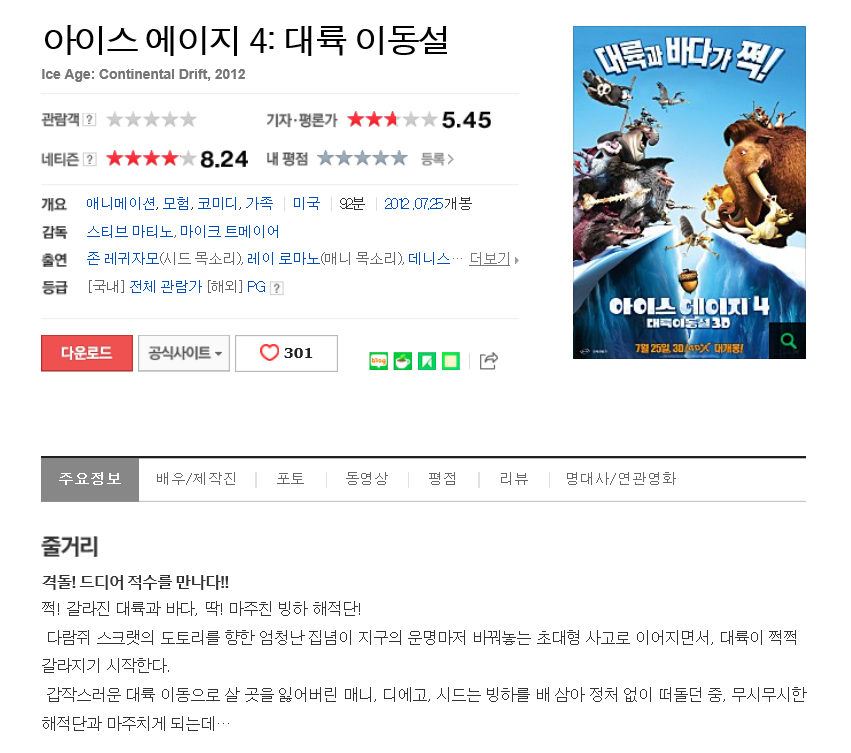Open the external share arrow icon

tap(488, 360)
